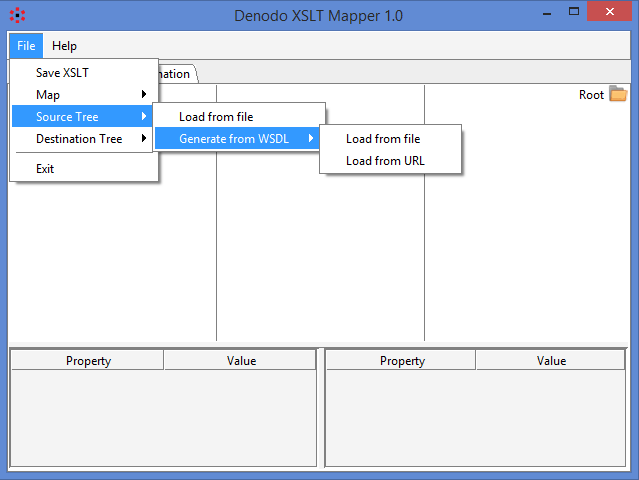The width and height of the screenshot is (639, 480).
Task: Open the Map submenu
Action: 84,95
